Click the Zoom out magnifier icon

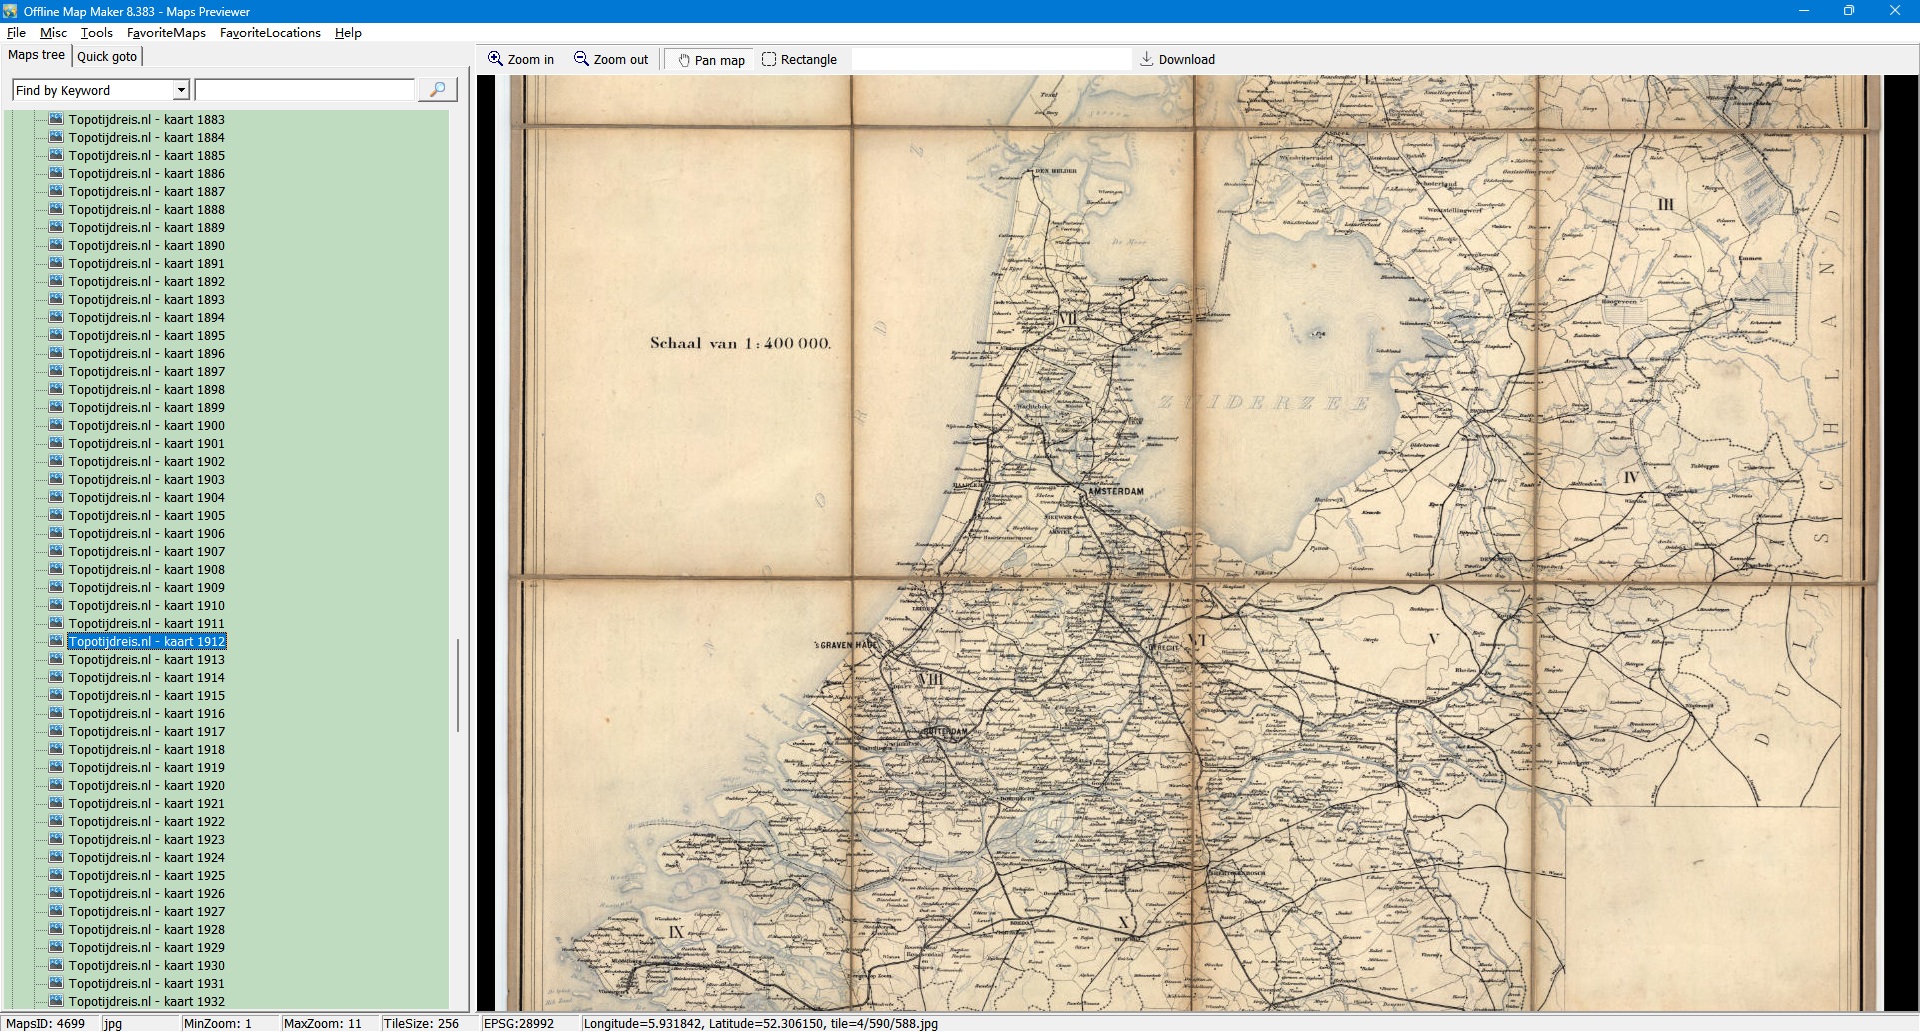[581, 59]
